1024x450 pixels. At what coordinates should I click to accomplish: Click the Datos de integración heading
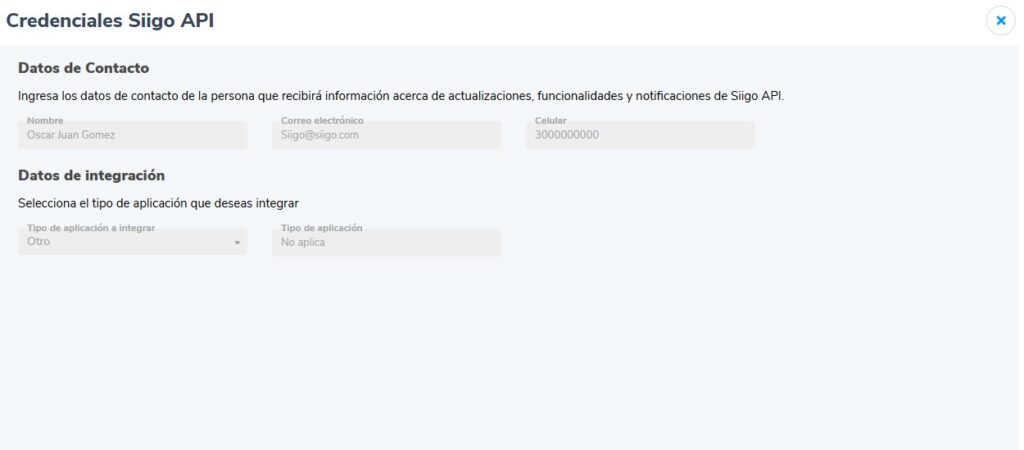pos(91,175)
